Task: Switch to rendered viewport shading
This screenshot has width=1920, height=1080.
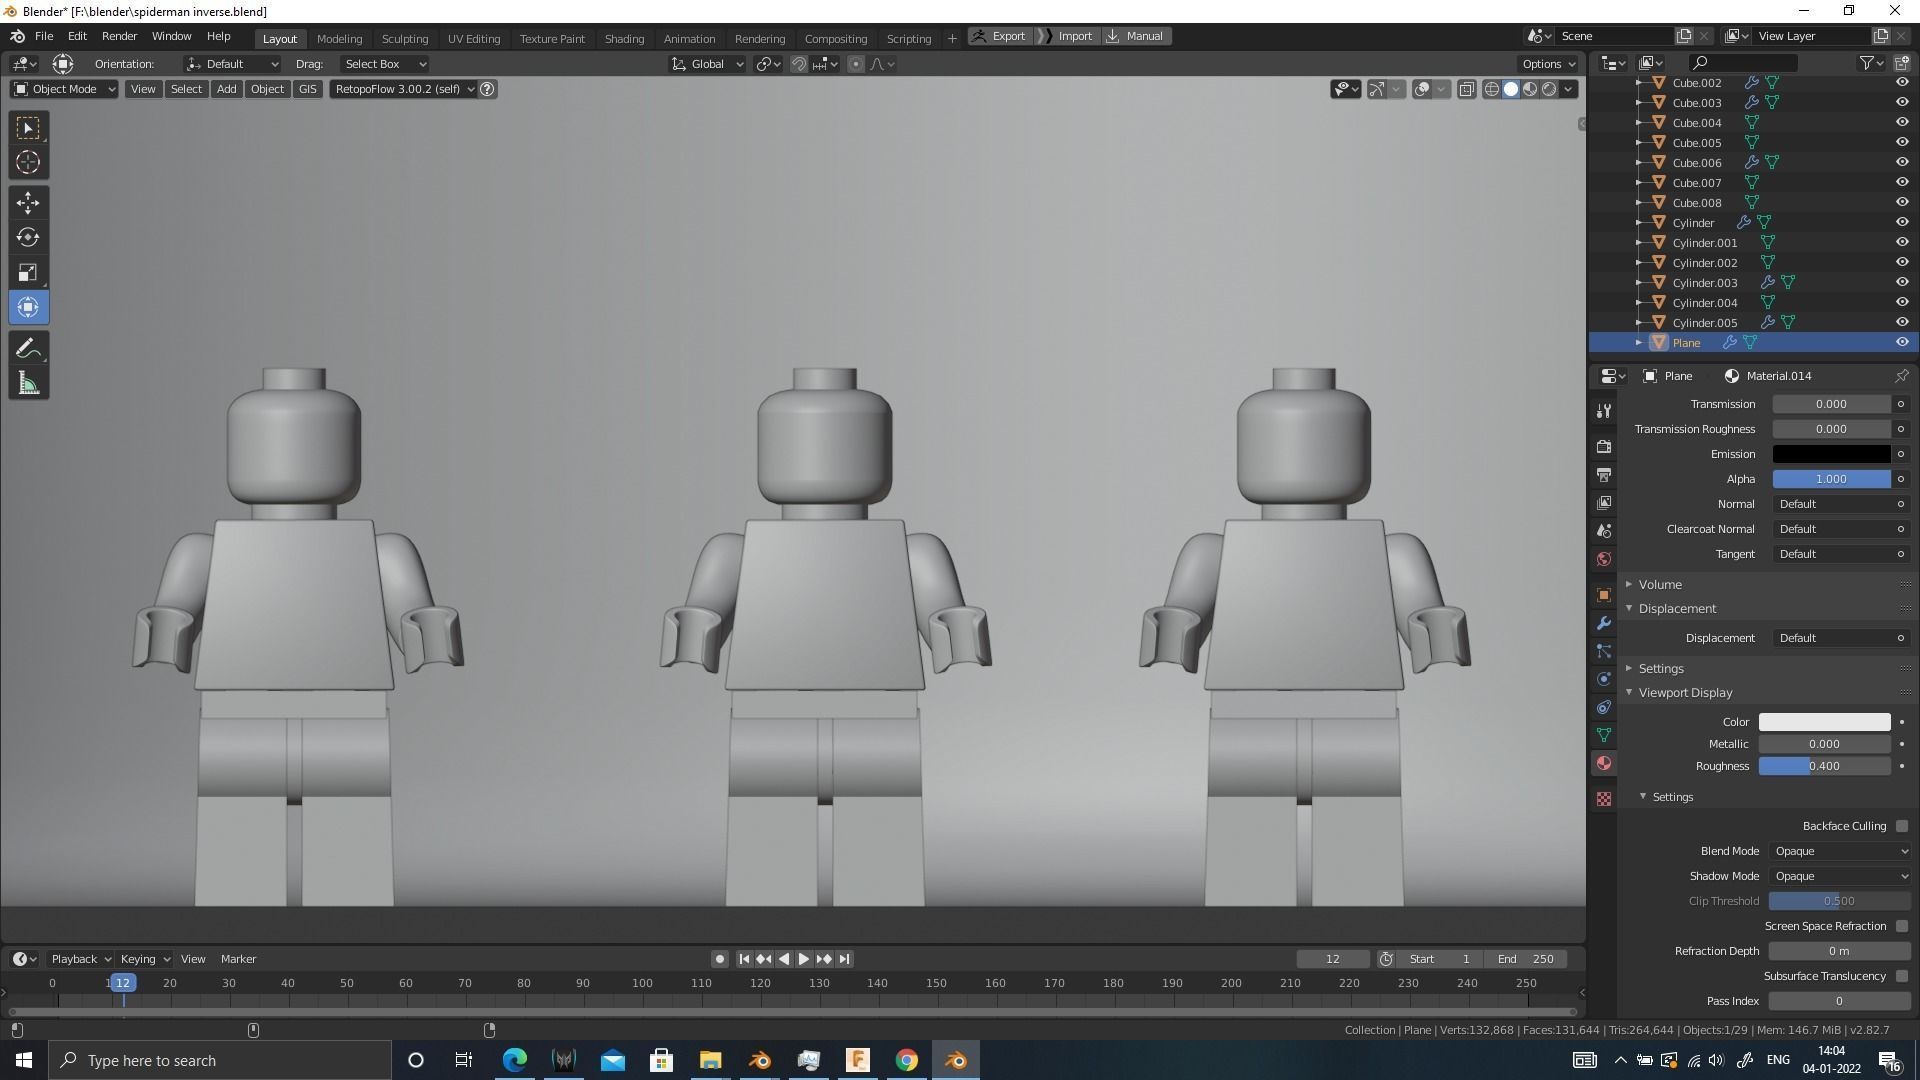Action: pos(1549,89)
